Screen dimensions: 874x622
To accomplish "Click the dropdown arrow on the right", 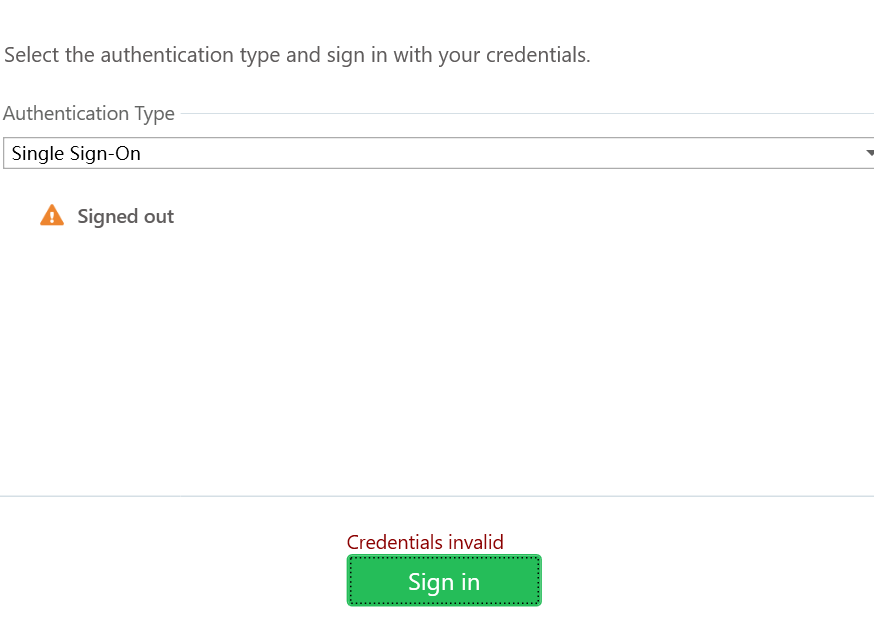I will [868, 152].
